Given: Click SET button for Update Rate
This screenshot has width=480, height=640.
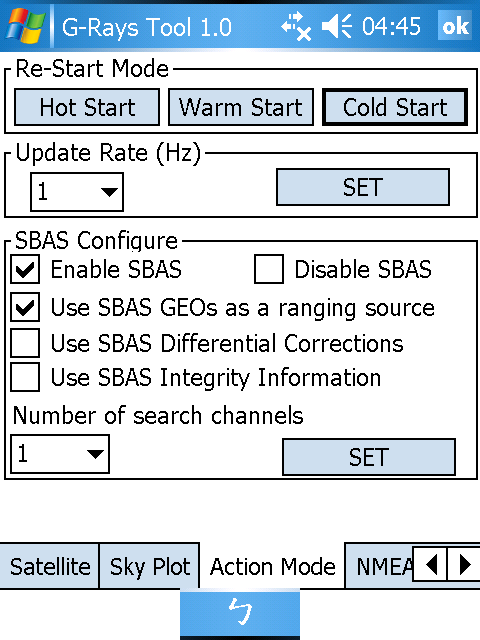Looking at the screenshot, I should 363,187.
